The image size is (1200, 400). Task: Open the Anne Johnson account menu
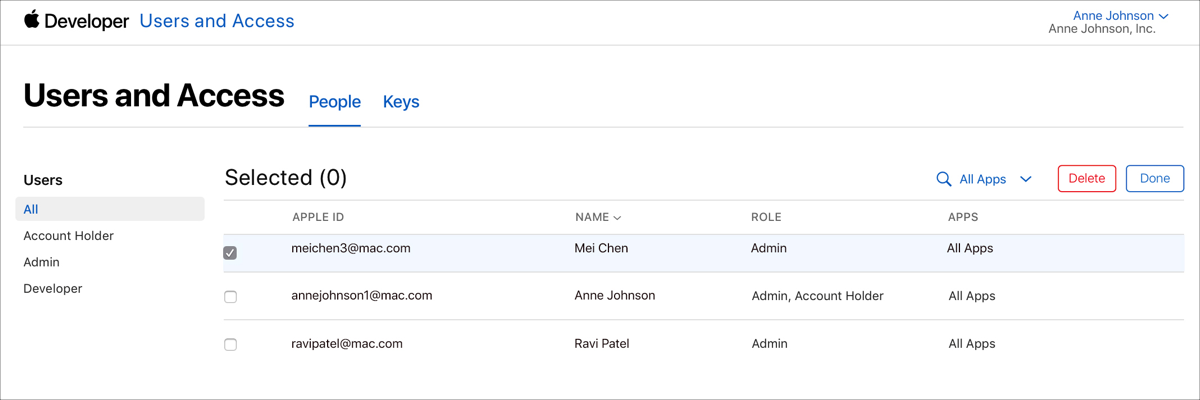click(x=1120, y=16)
